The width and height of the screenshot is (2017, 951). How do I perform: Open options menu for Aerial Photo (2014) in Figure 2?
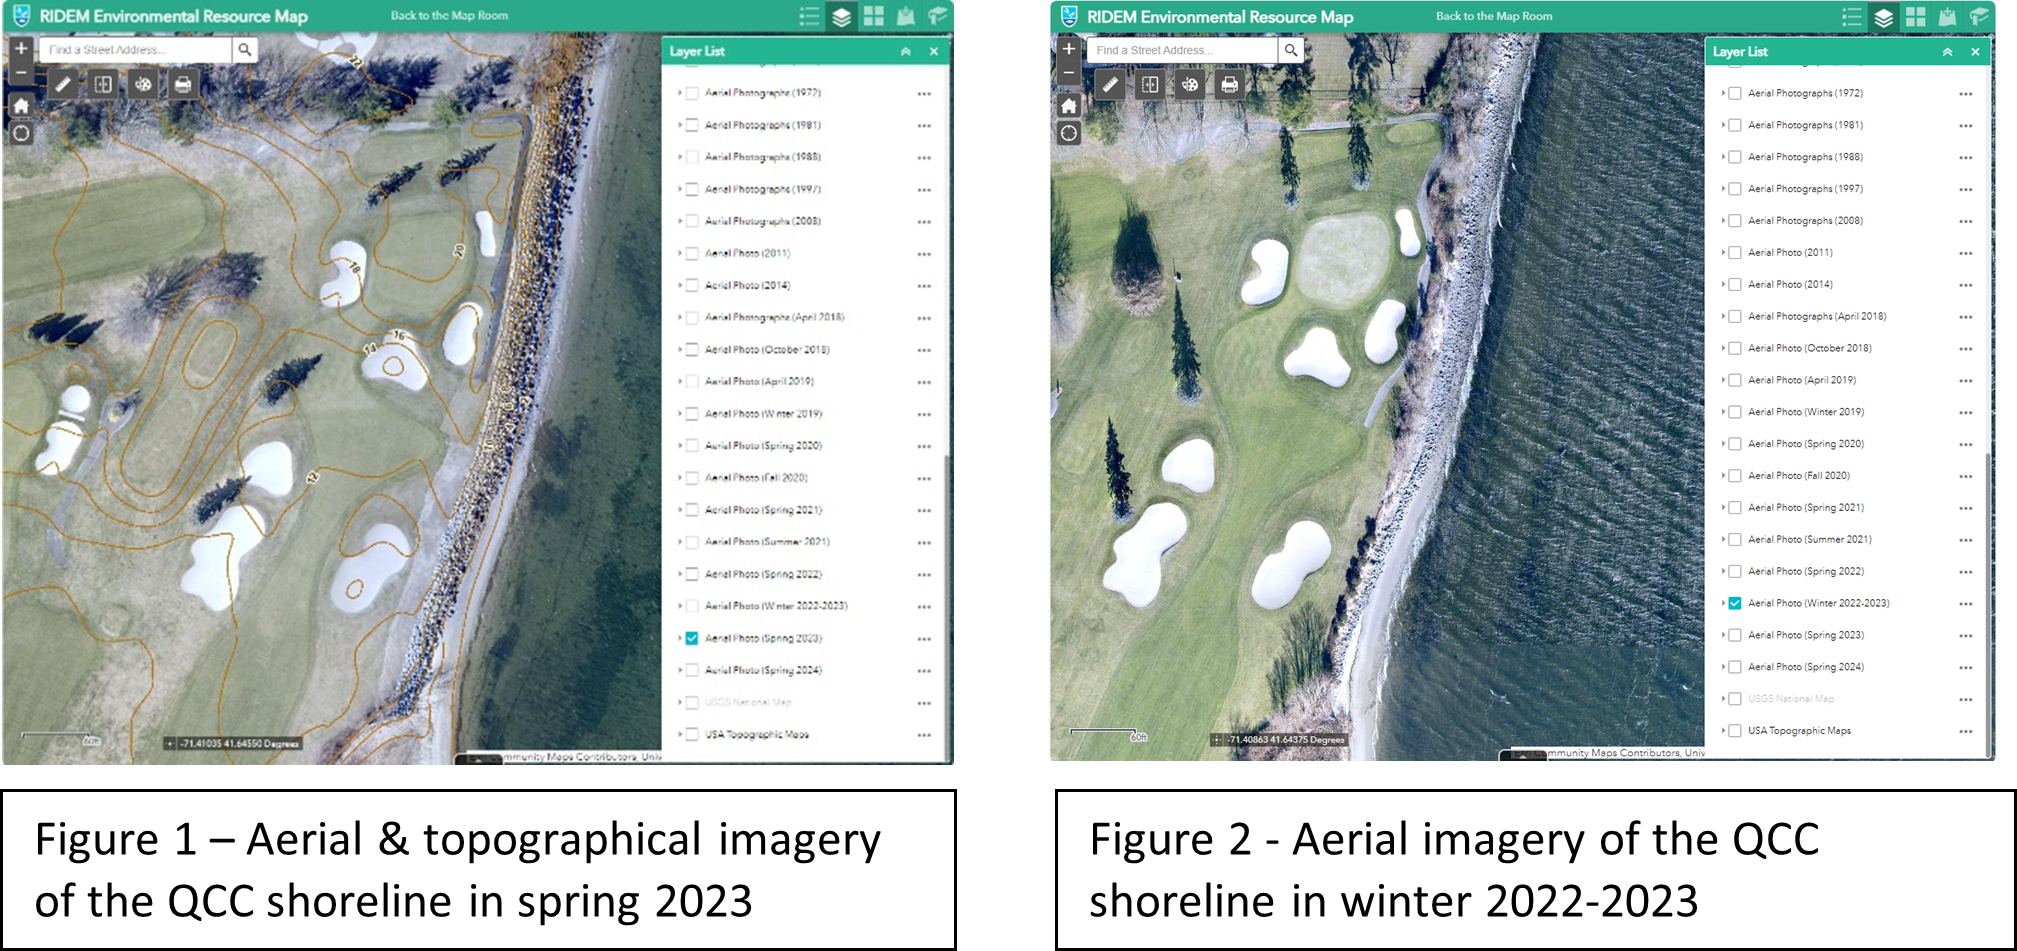(1965, 285)
